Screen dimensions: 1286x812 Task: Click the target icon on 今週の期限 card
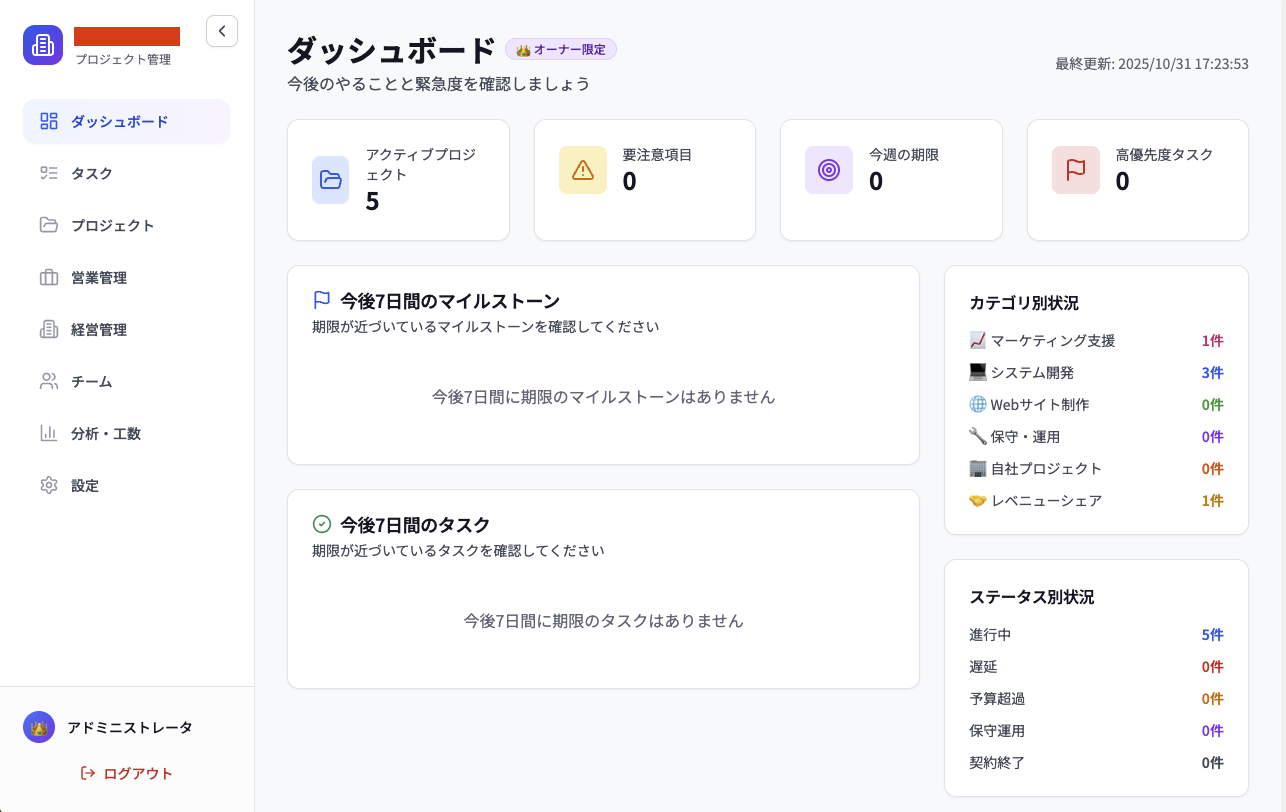(x=829, y=170)
